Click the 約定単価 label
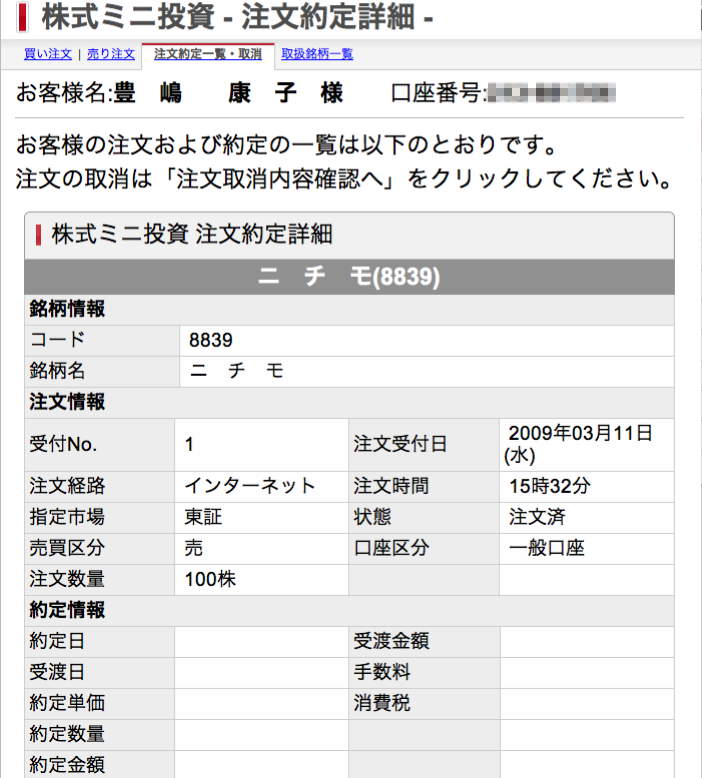This screenshot has height=778, width=702. click(x=67, y=703)
